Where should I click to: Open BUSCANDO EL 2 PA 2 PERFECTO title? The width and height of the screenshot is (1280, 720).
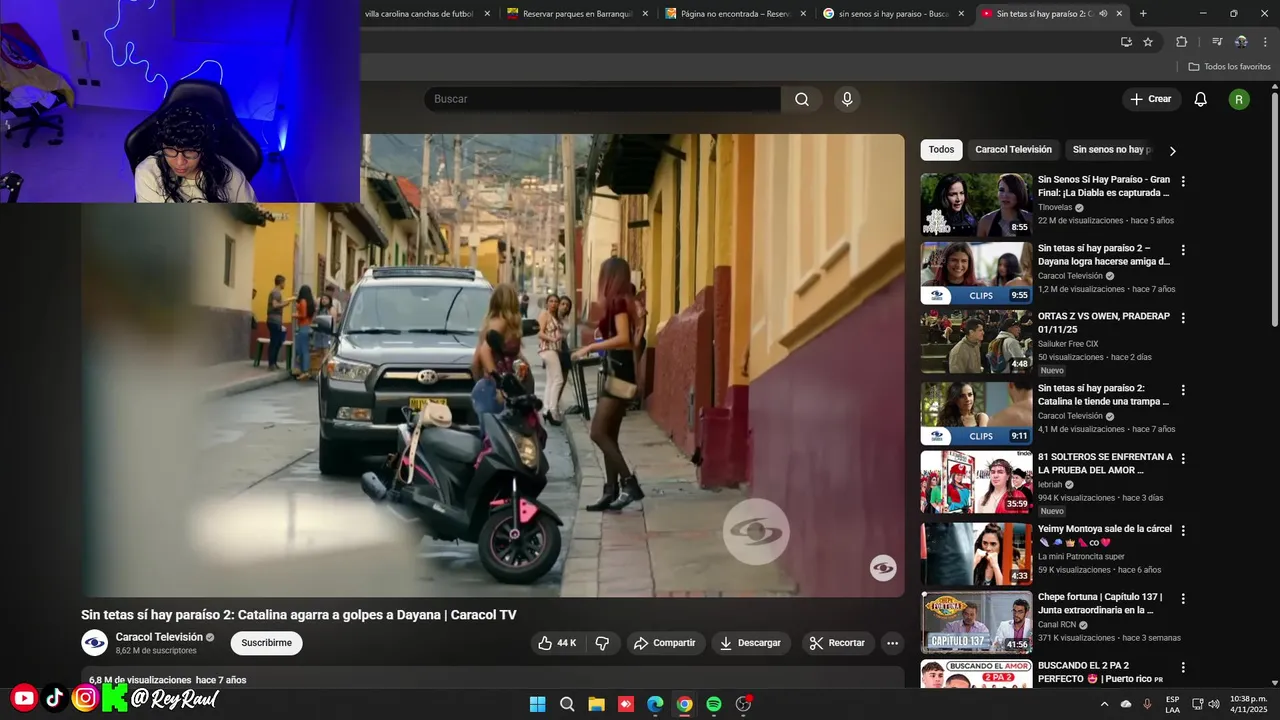click(x=1100, y=672)
